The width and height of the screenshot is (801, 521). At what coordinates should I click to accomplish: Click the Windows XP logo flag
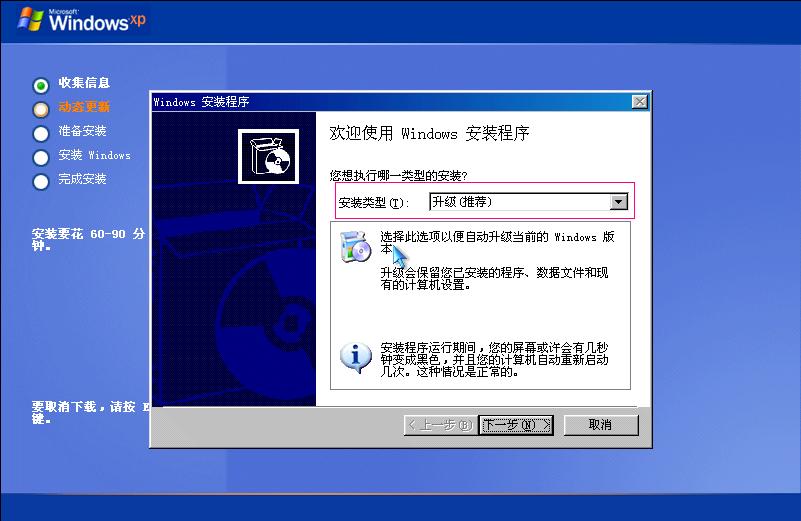point(31,19)
